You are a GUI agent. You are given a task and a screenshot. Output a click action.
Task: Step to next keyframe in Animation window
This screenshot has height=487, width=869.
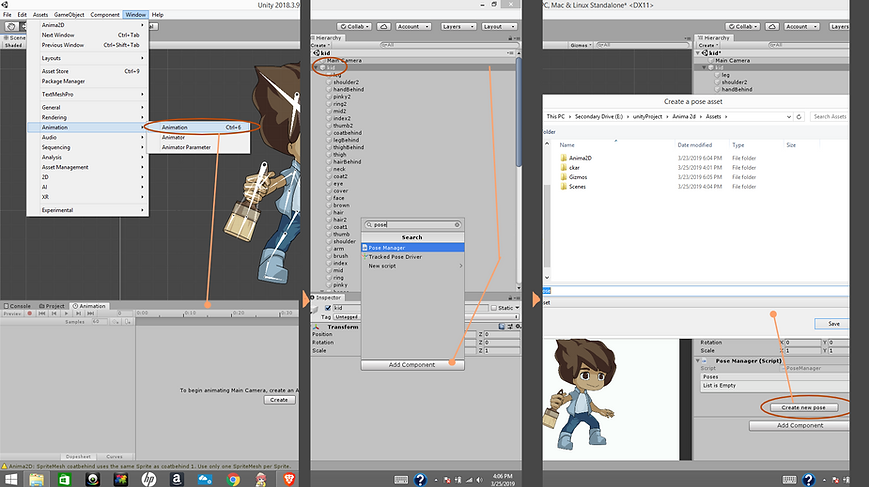tap(79, 313)
